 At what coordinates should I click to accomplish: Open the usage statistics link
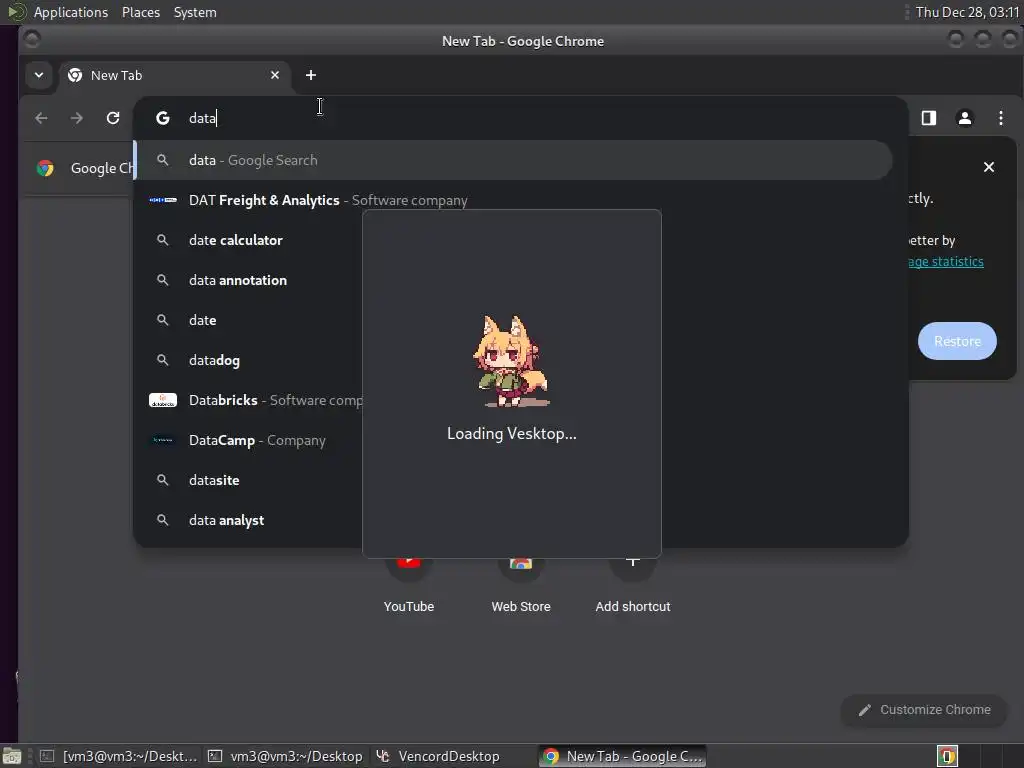[946, 261]
